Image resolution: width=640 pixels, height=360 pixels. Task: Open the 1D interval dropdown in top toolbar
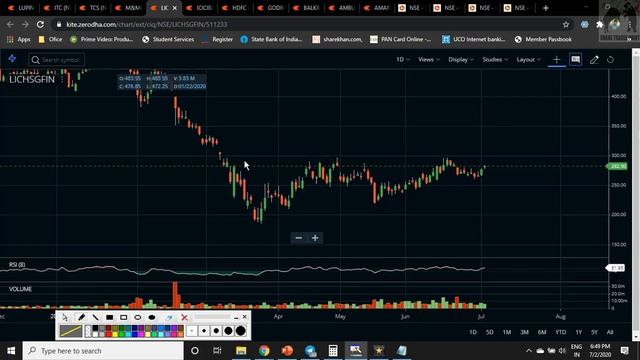(x=403, y=60)
